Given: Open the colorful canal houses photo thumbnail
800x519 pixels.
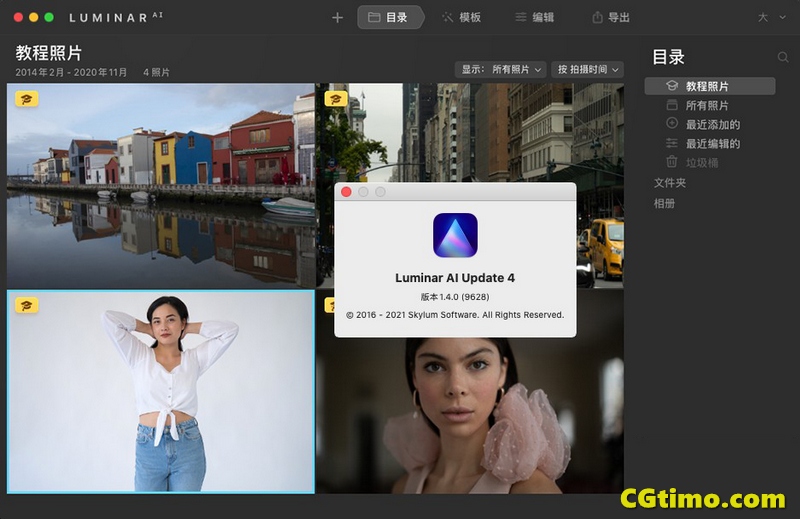Looking at the screenshot, I should [x=161, y=186].
